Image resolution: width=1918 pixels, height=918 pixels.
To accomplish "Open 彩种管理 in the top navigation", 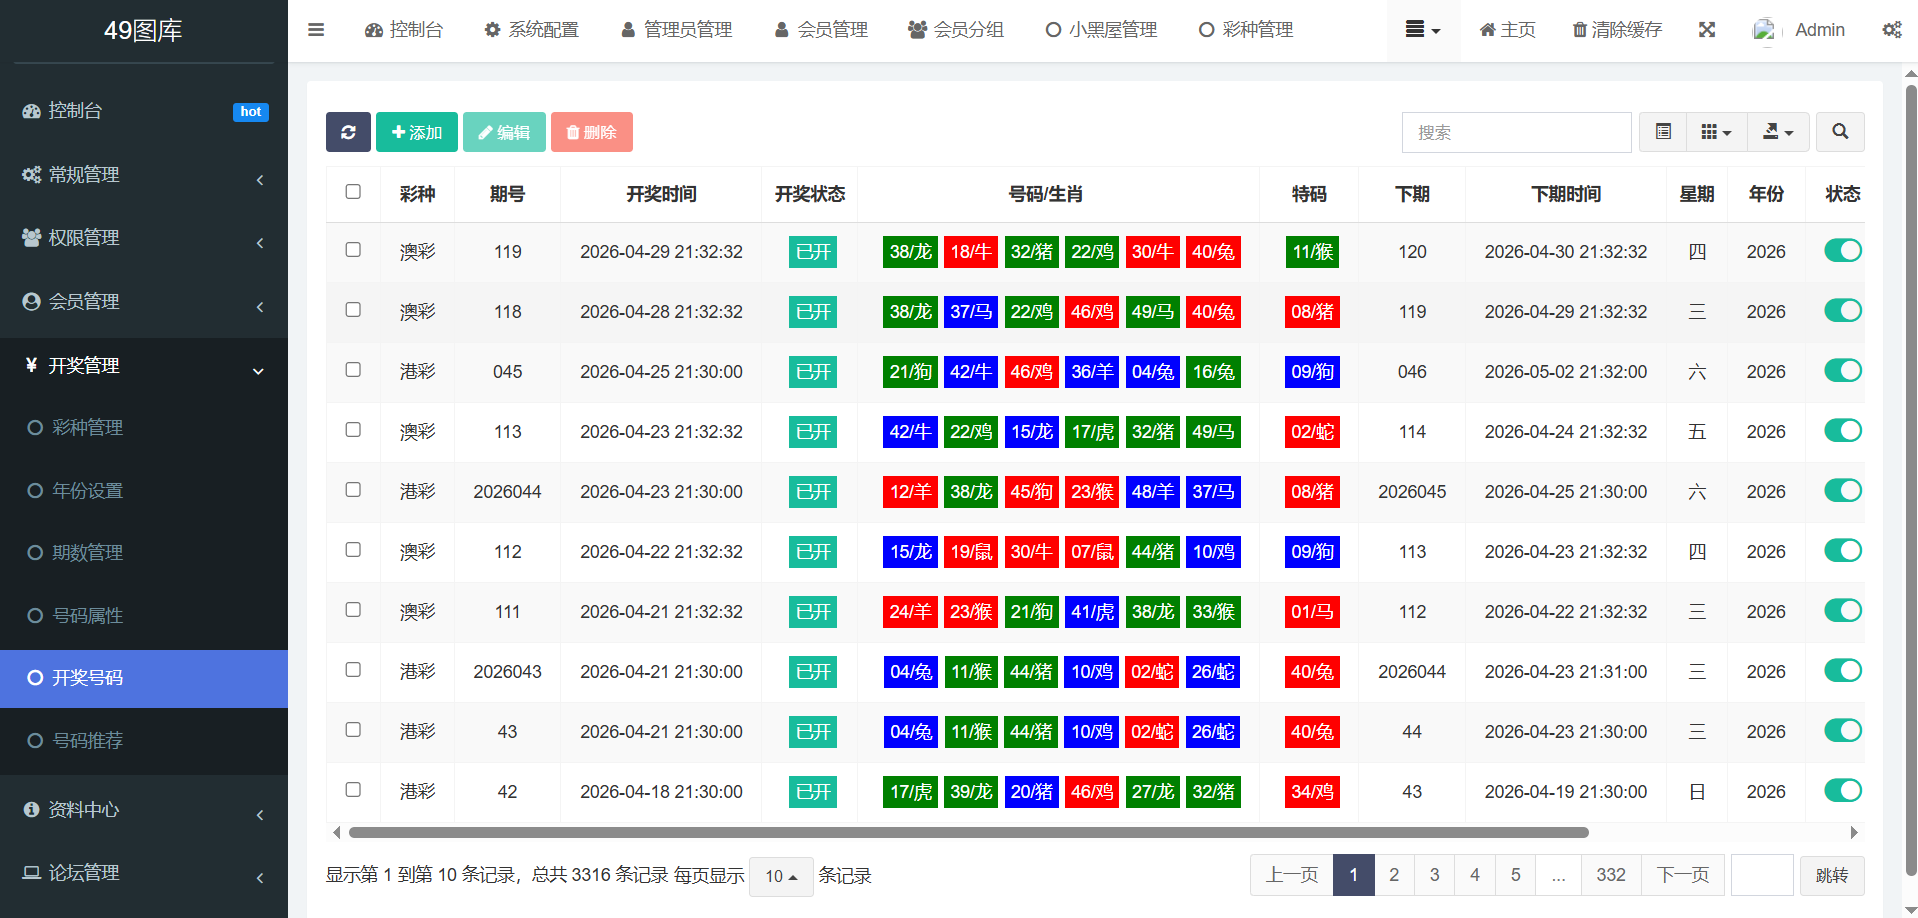I will click(x=1246, y=30).
